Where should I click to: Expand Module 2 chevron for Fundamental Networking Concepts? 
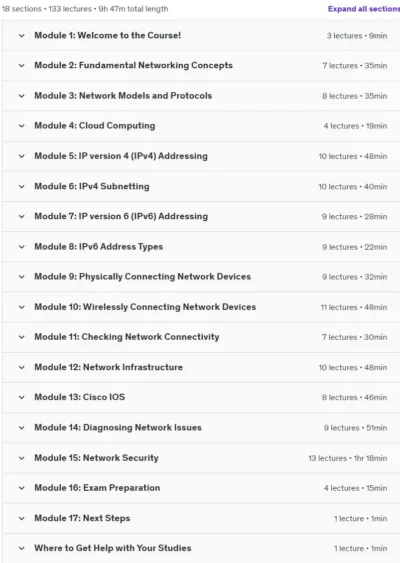[22, 66]
